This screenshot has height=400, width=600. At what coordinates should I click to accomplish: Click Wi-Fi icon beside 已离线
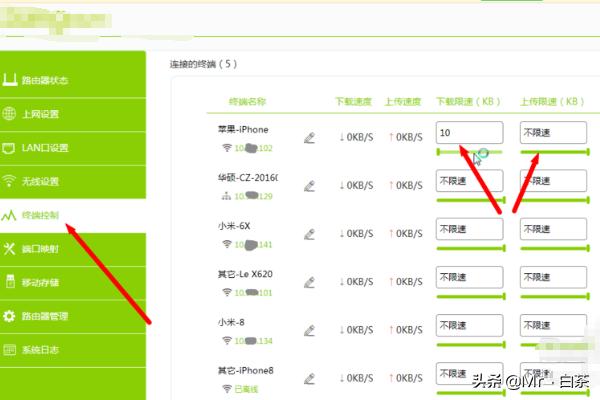(227, 389)
